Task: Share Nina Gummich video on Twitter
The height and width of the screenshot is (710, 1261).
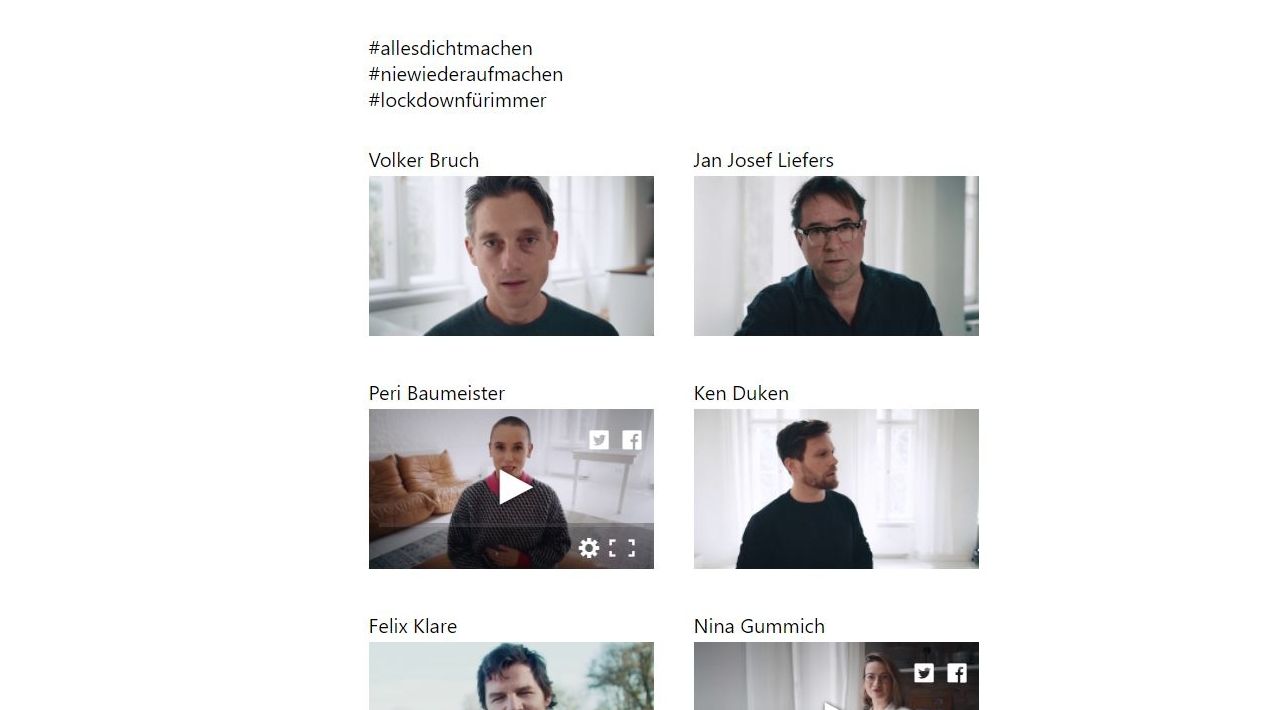Action: pyautogui.click(x=924, y=673)
